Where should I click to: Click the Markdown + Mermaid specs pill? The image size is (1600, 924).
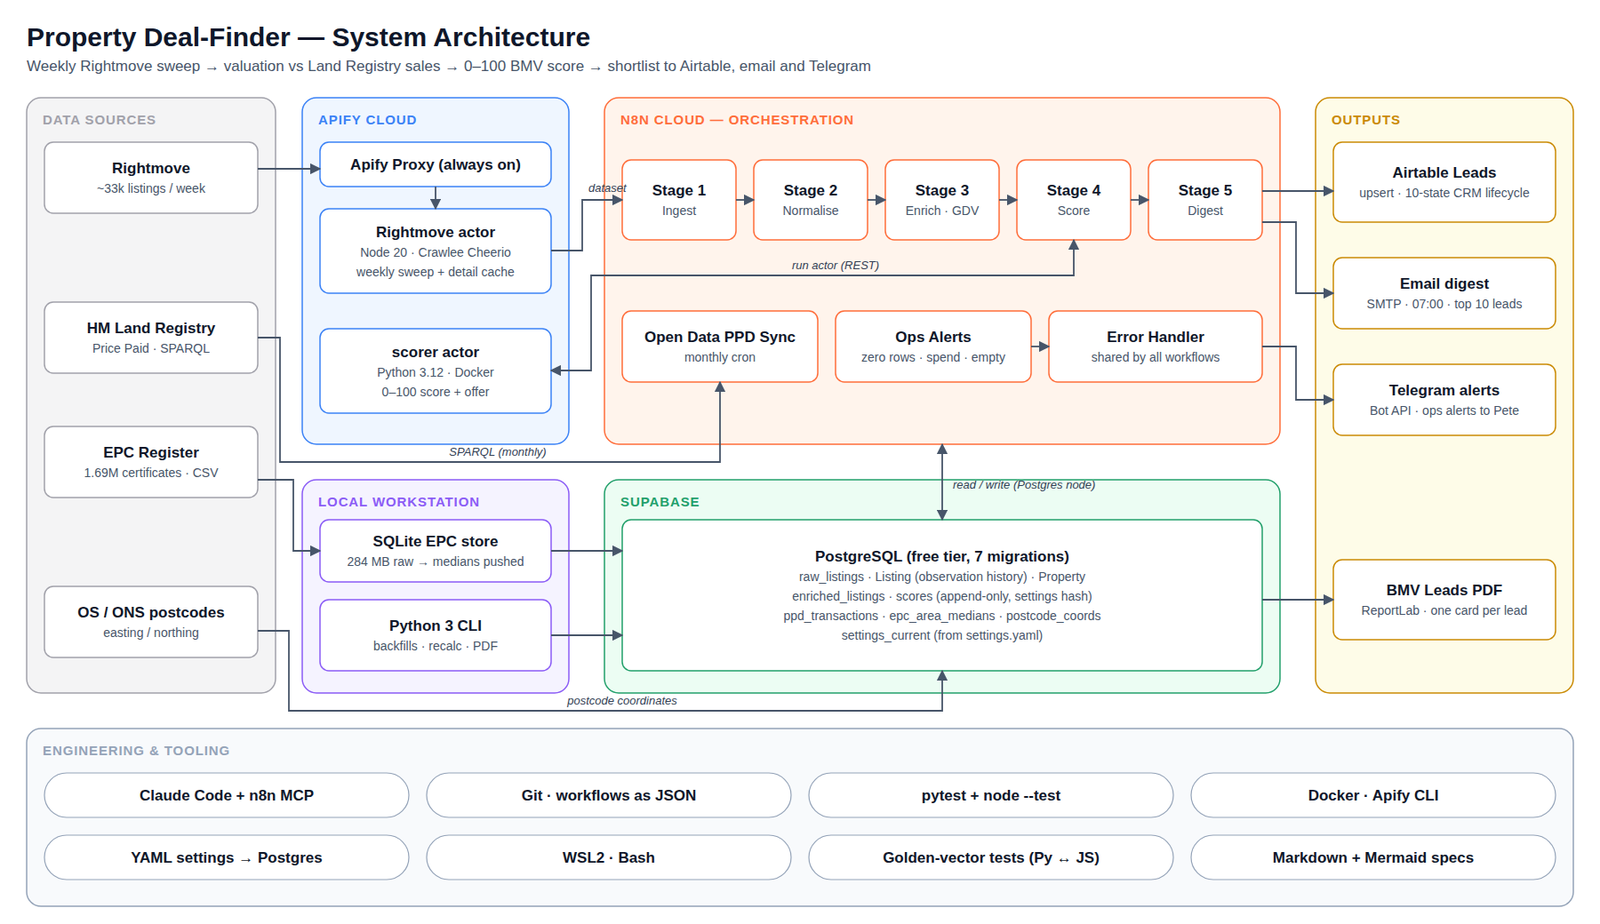[1373, 857]
